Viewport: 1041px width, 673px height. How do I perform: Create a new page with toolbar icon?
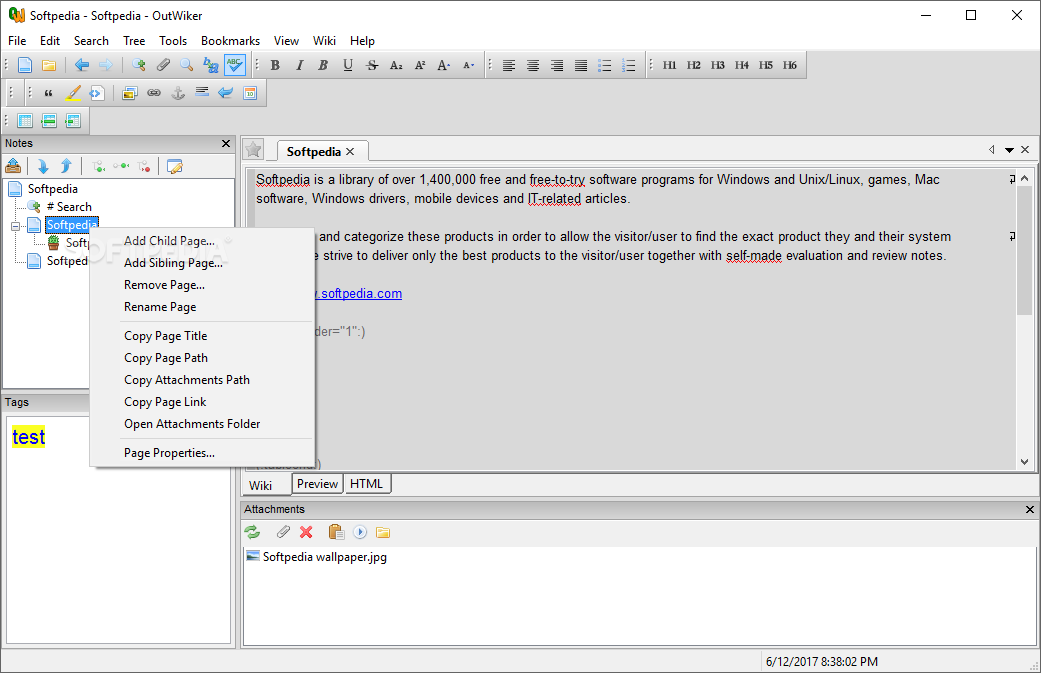pyautogui.click(x=25, y=65)
